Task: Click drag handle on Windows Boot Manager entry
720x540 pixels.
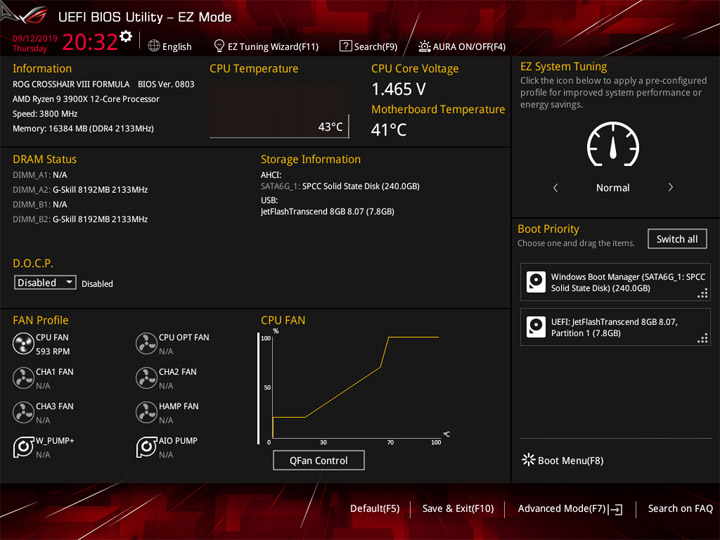Action: point(703,293)
